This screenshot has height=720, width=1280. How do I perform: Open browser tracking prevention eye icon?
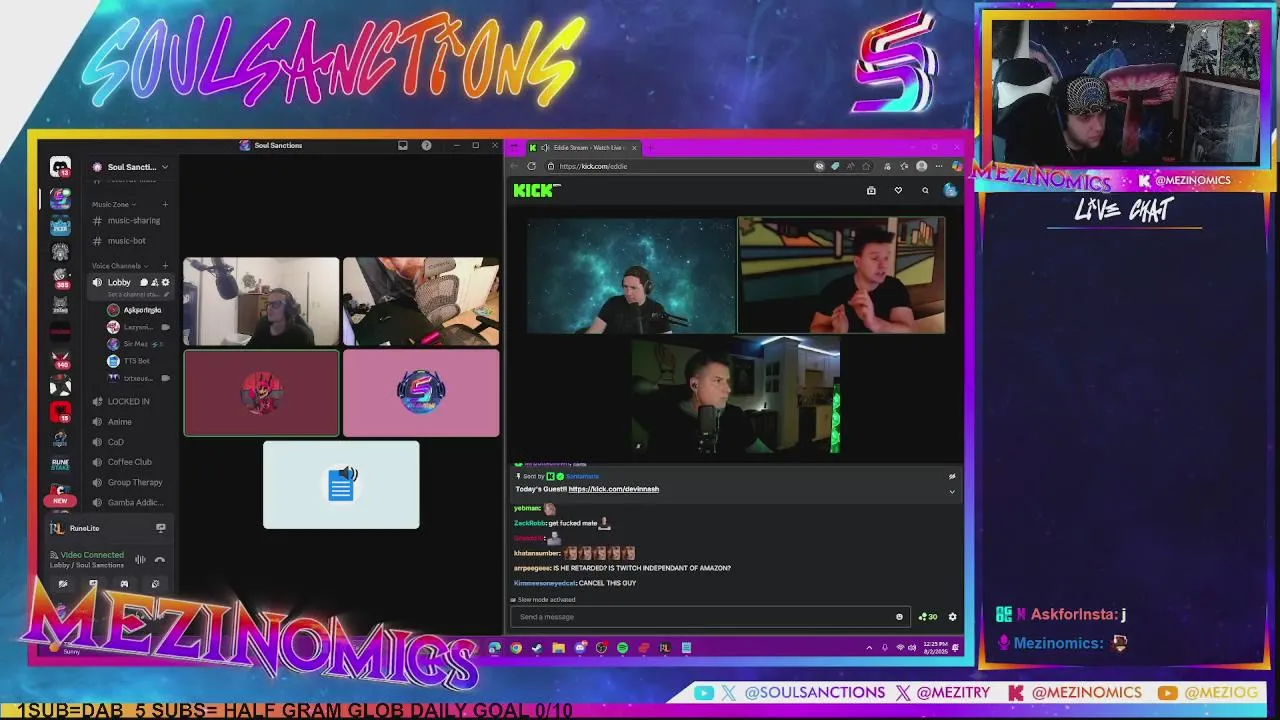click(x=820, y=166)
